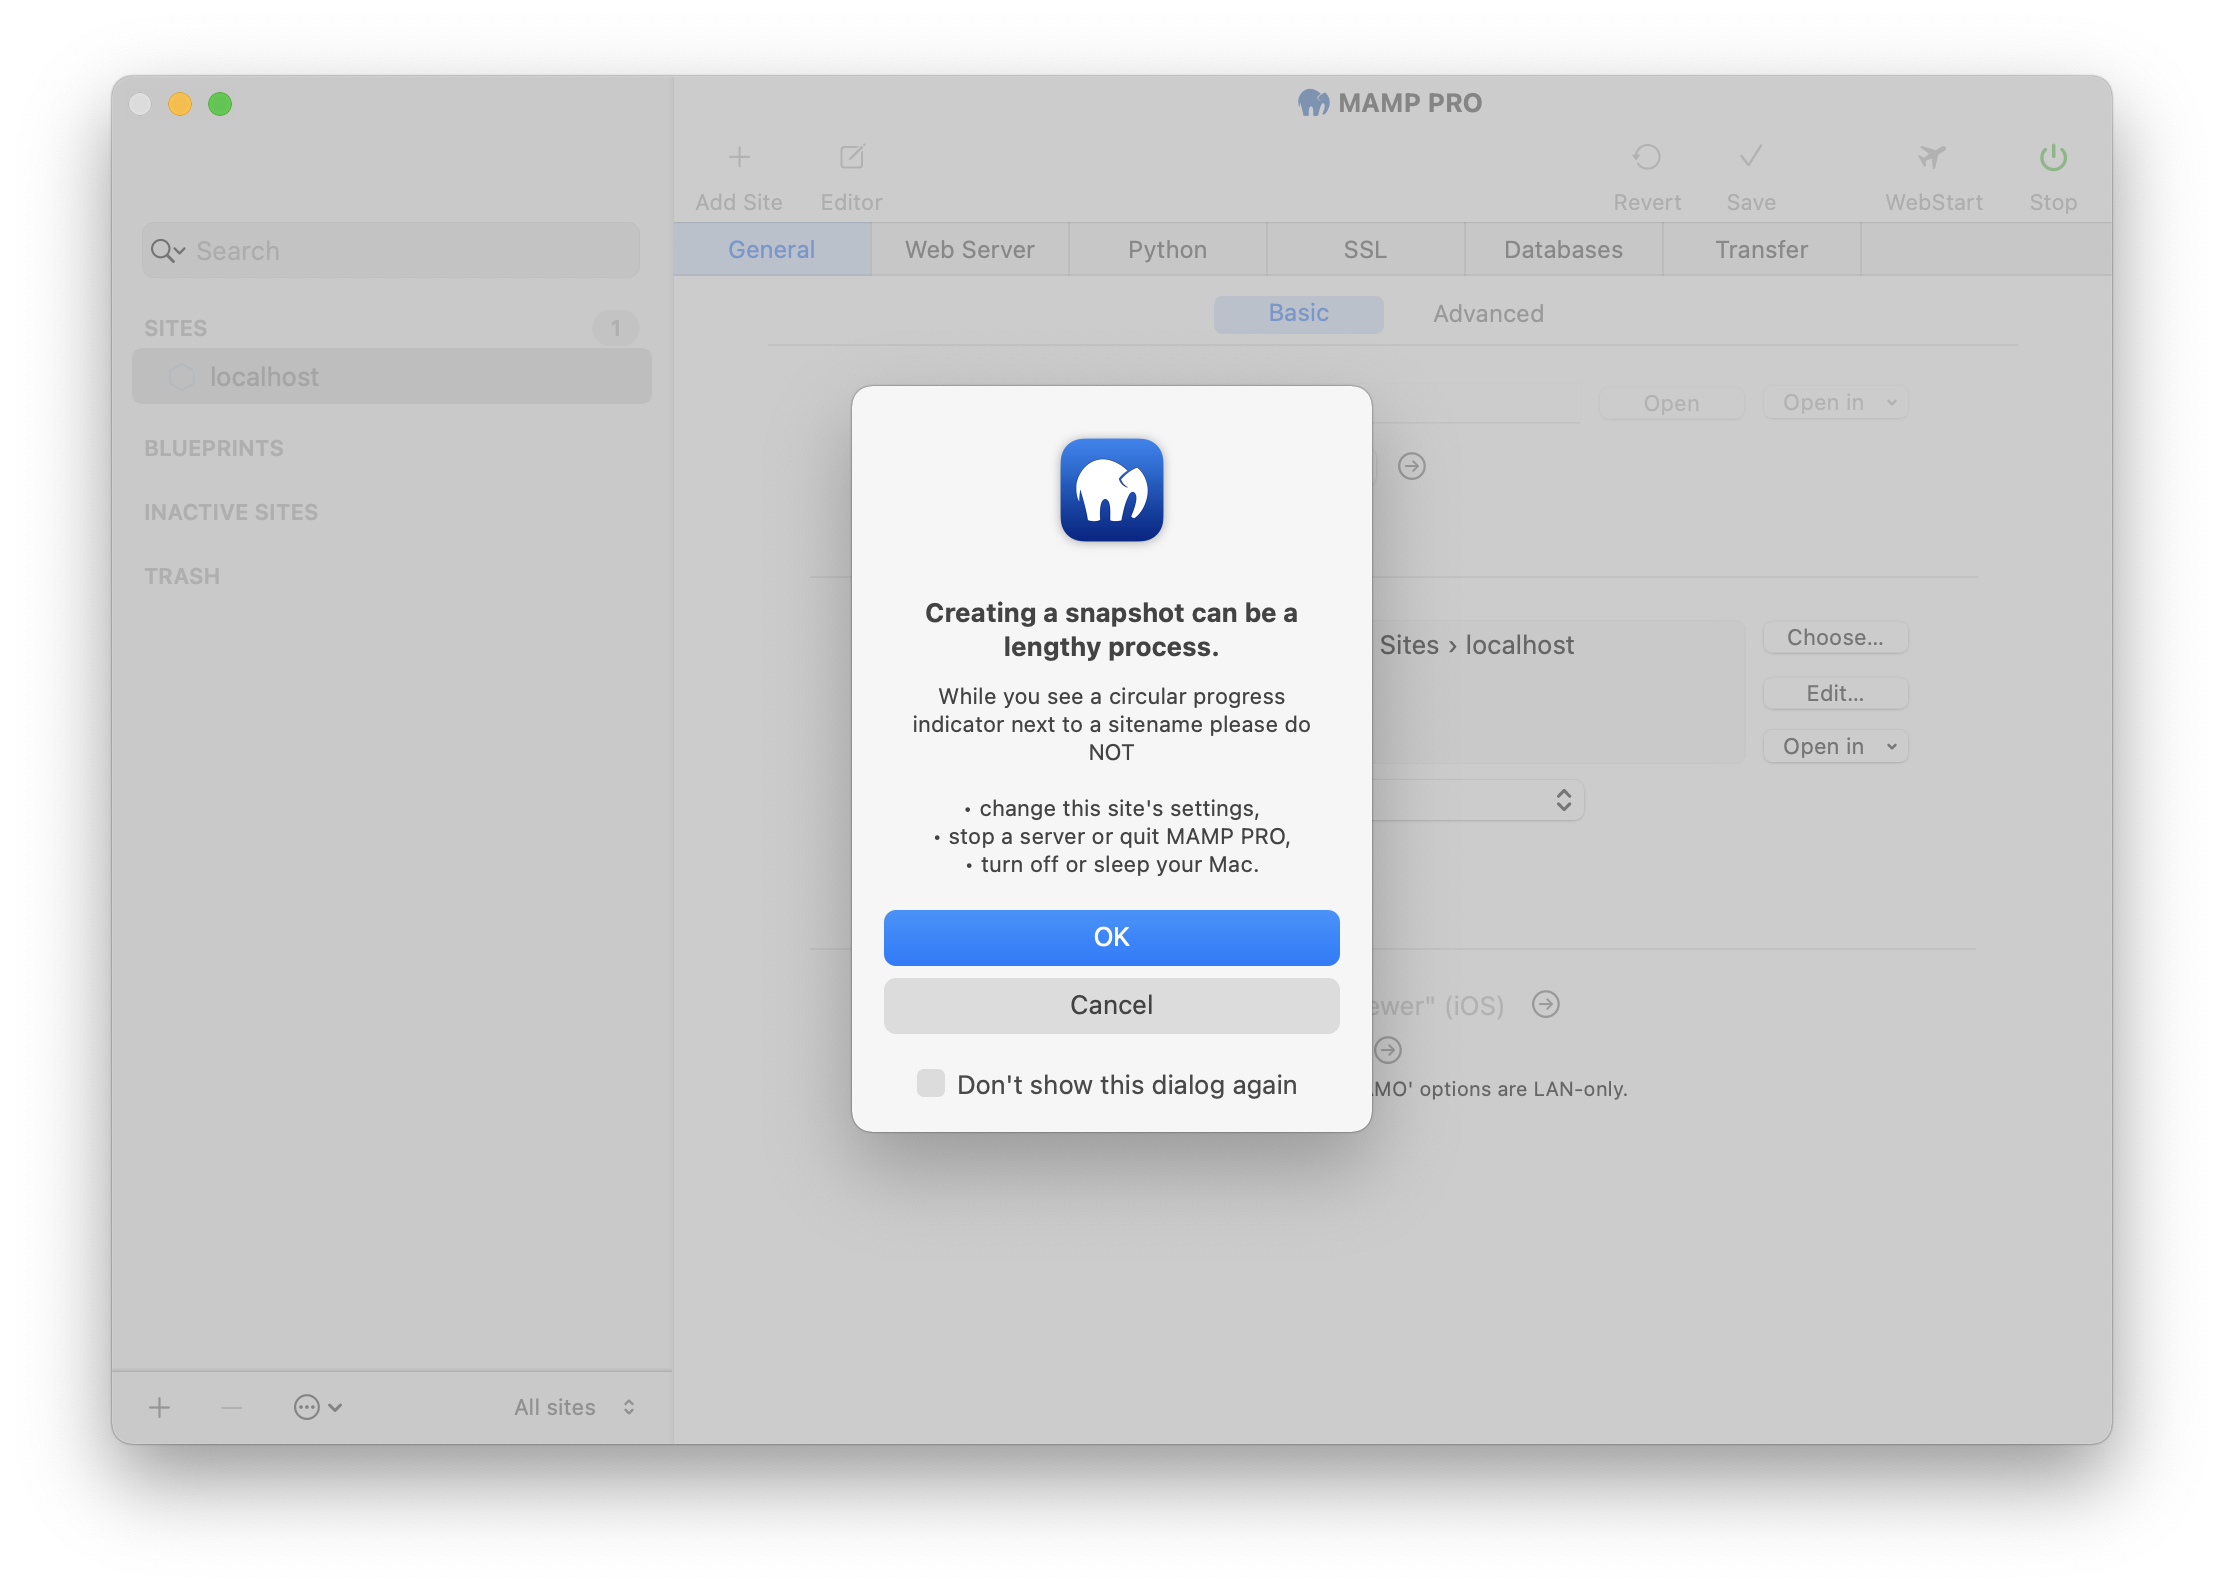Confirm snapshot with OK button
2224x1592 pixels.
[x=1111, y=937]
